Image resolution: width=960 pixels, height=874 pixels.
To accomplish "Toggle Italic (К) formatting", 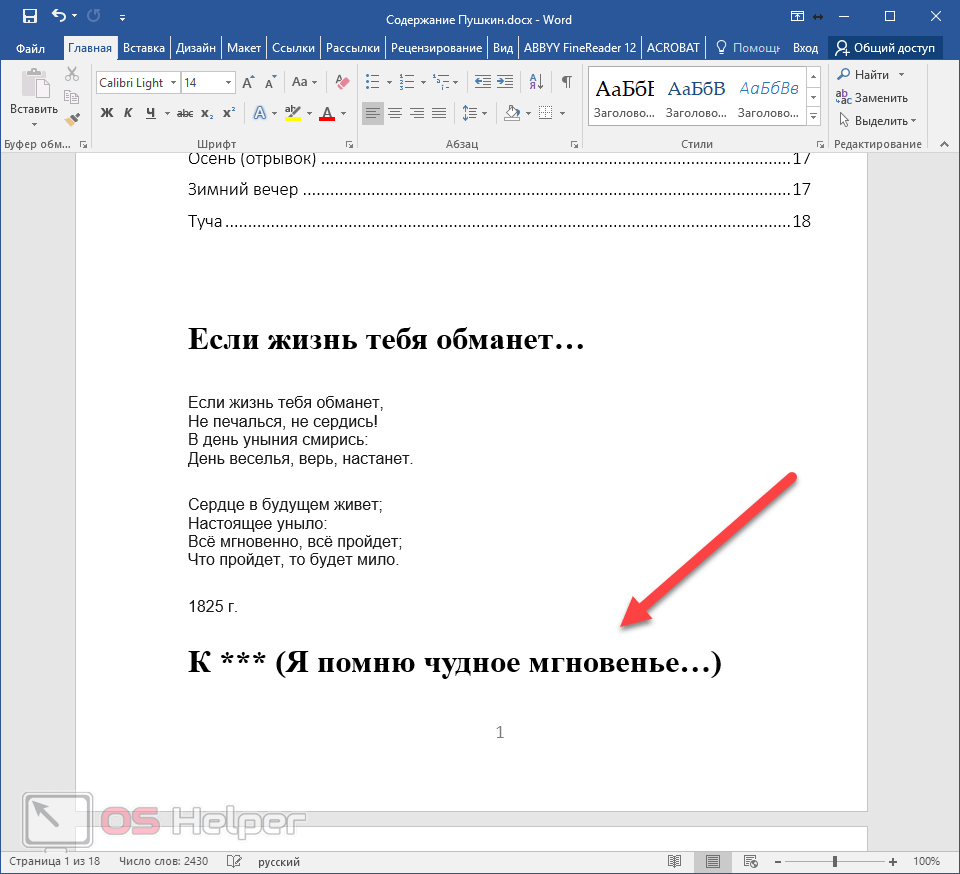I will tap(128, 113).
